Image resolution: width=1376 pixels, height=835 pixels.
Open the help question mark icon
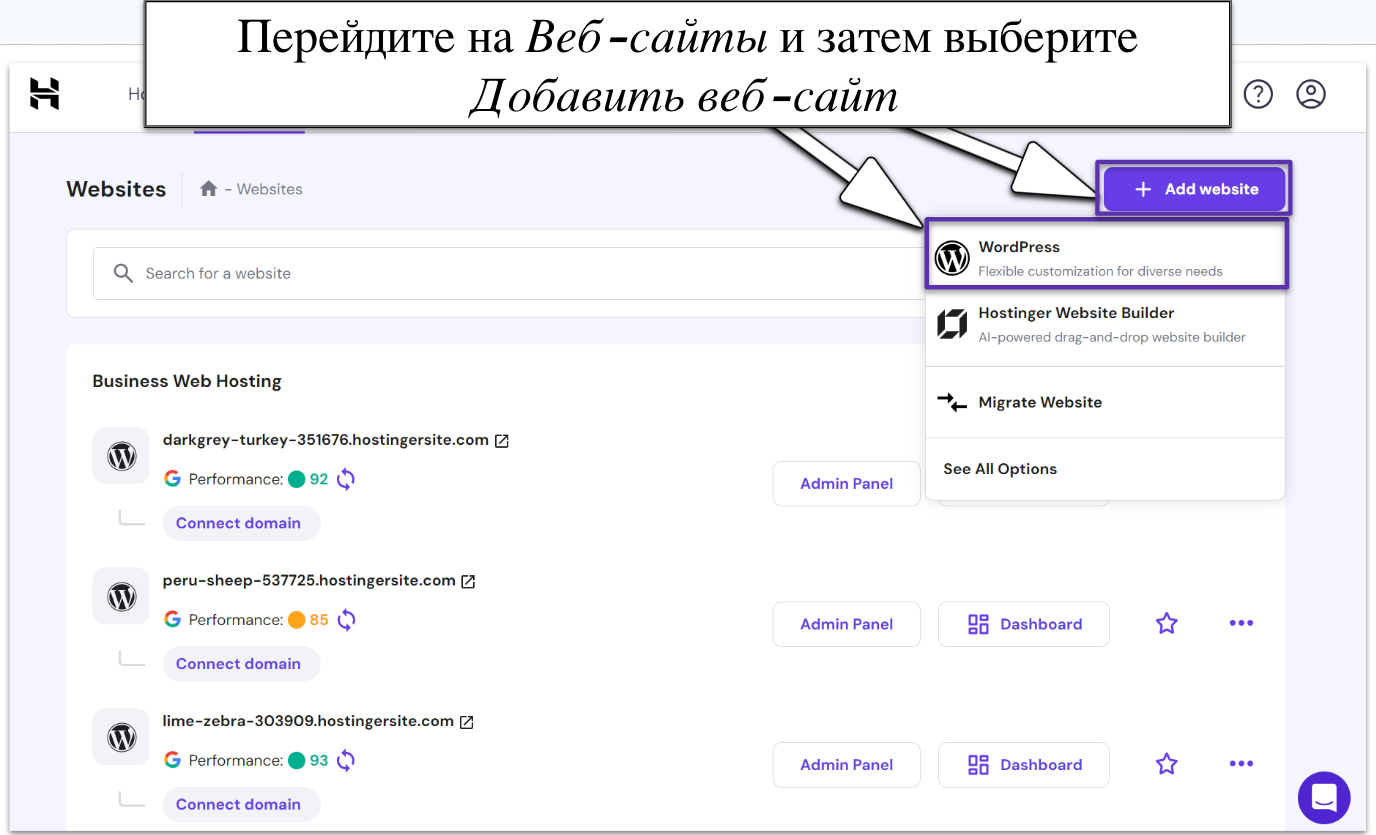coord(1258,94)
